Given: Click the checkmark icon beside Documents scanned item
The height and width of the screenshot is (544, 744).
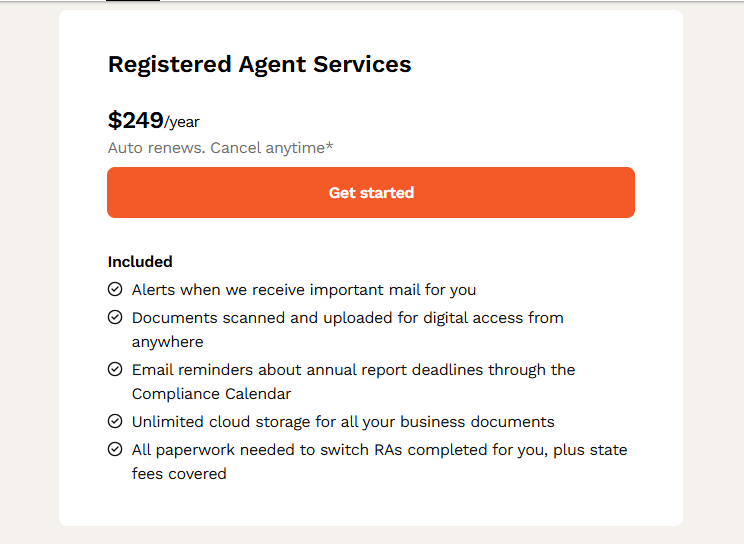Looking at the screenshot, I should point(115,317).
